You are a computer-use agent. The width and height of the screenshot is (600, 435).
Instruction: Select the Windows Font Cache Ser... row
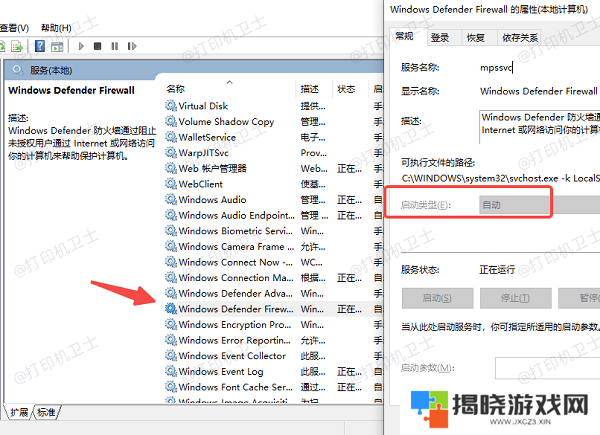274,387
